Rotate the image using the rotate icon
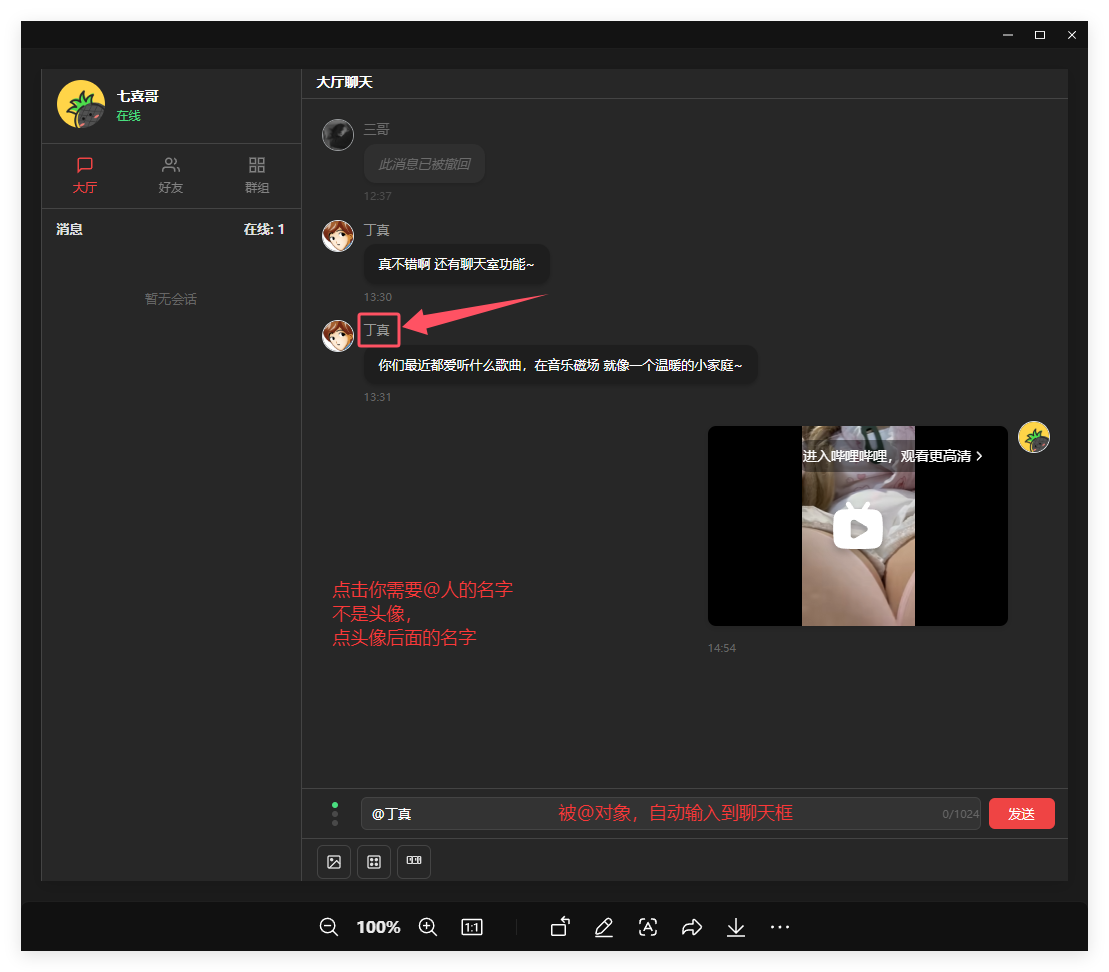The image size is (1109, 972). point(560,927)
